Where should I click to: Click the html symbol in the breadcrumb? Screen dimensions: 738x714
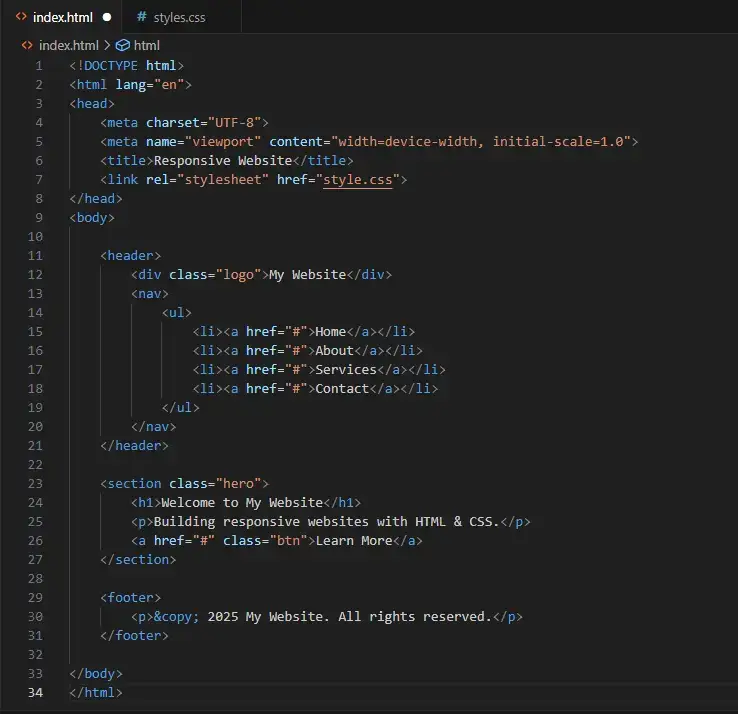[x=146, y=46]
